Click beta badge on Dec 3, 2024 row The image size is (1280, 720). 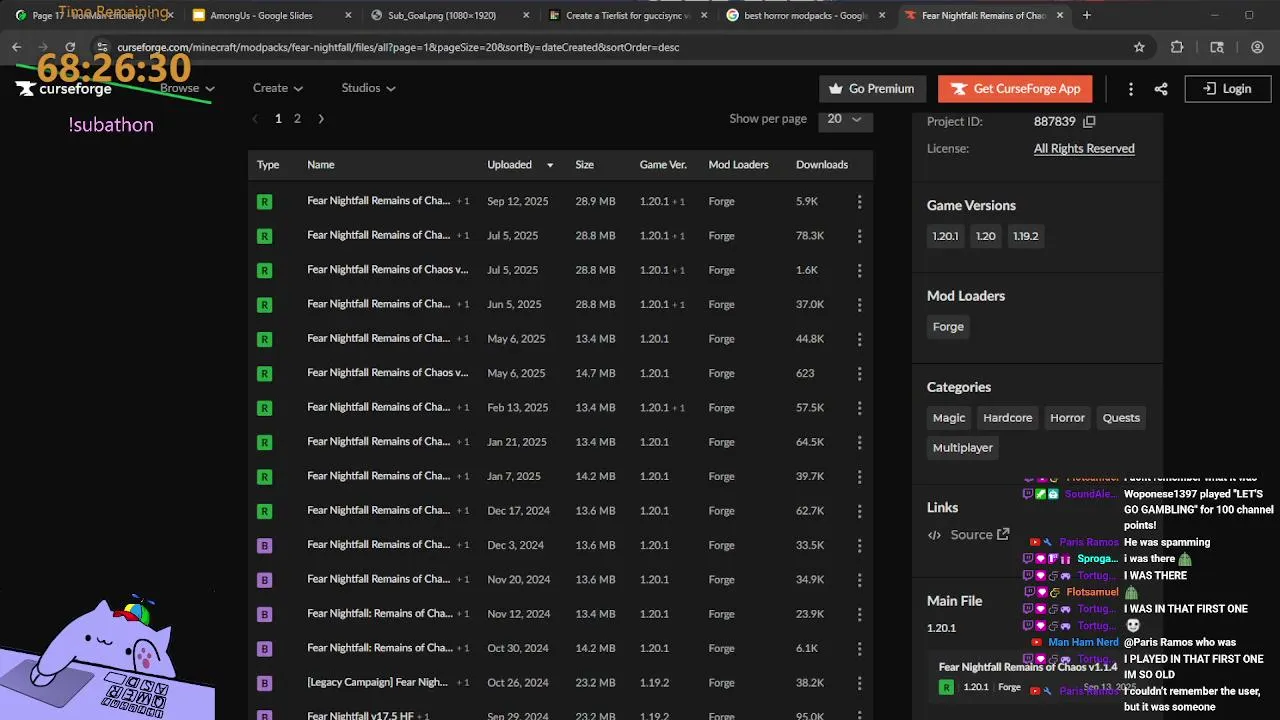(264, 545)
